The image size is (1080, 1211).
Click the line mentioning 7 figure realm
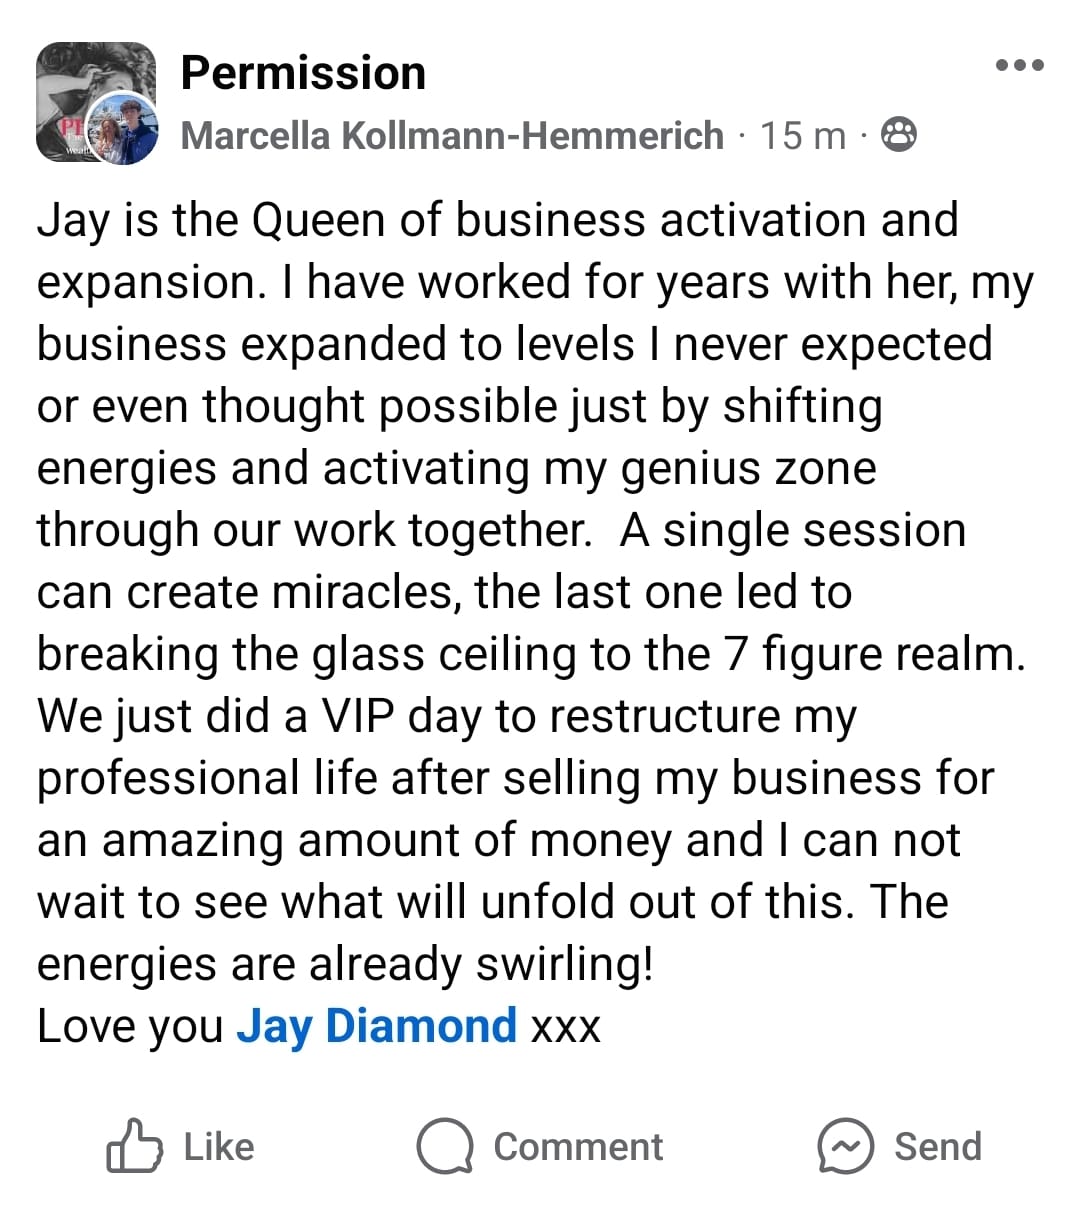click(x=531, y=654)
